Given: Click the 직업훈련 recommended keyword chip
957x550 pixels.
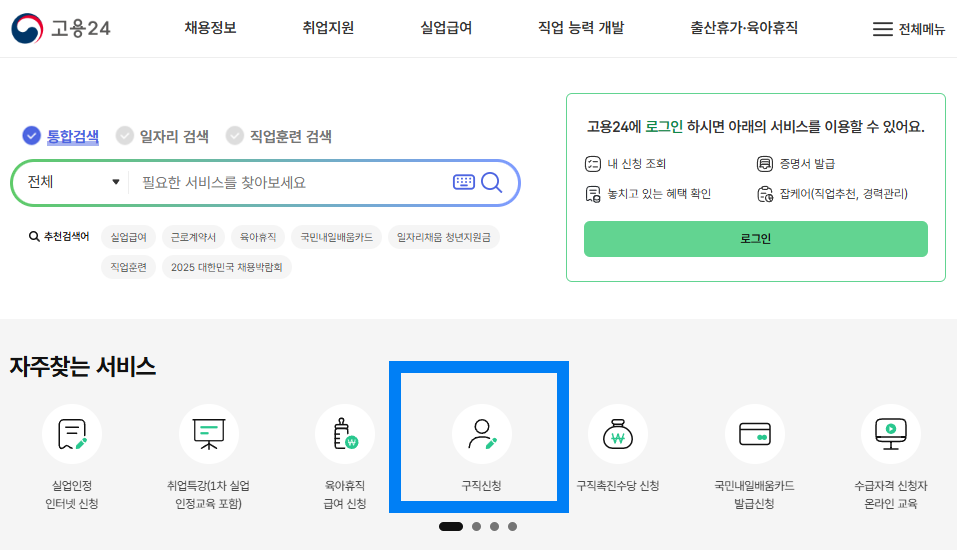Looking at the screenshot, I should click(x=128, y=267).
